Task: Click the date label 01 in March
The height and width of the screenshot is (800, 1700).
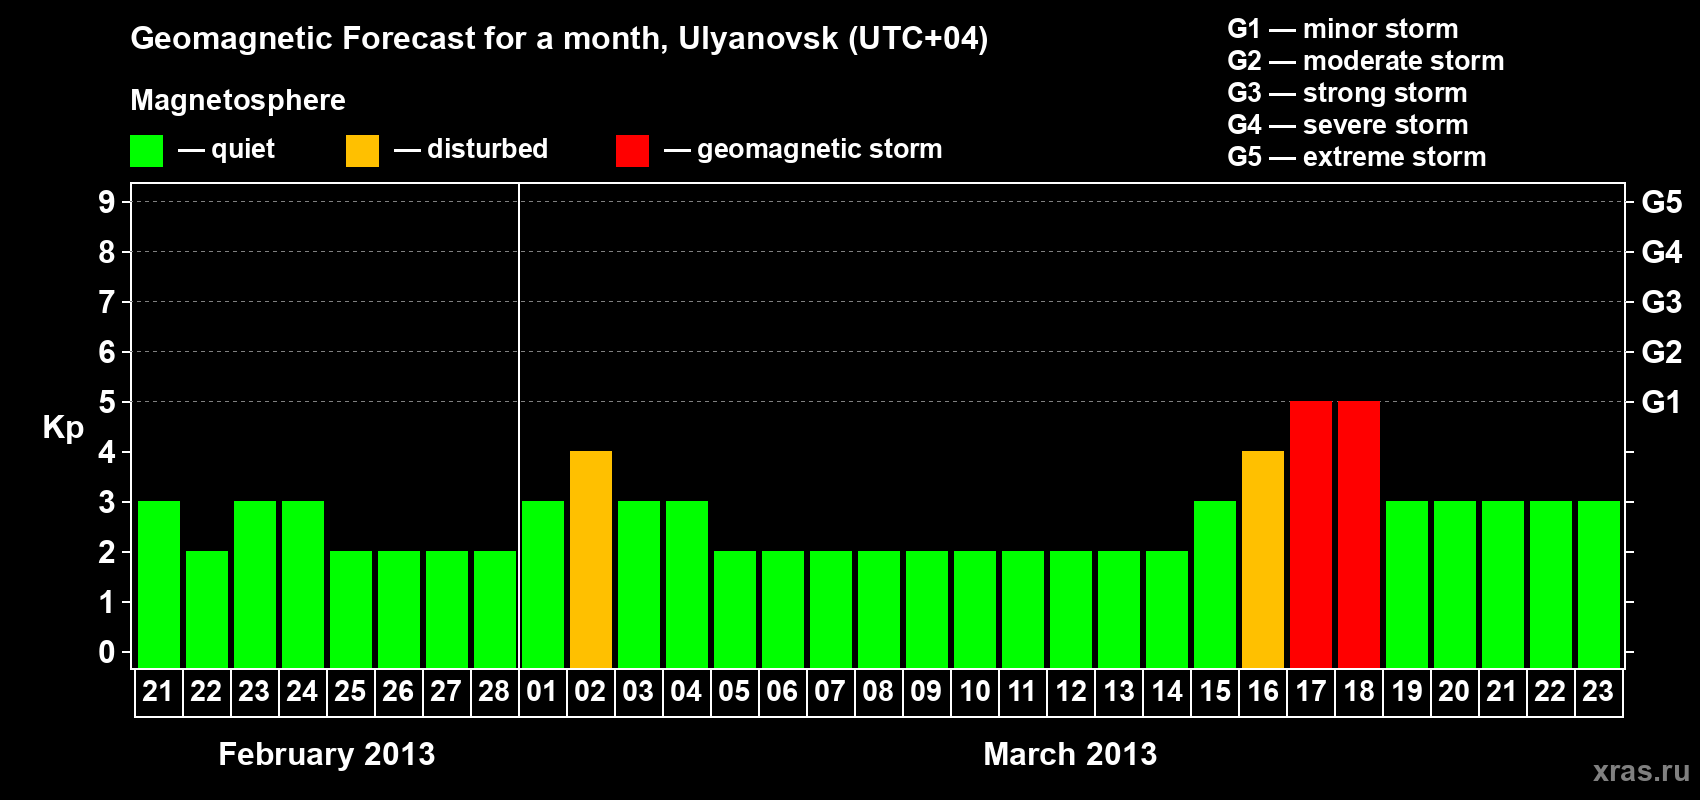Action: (x=542, y=692)
